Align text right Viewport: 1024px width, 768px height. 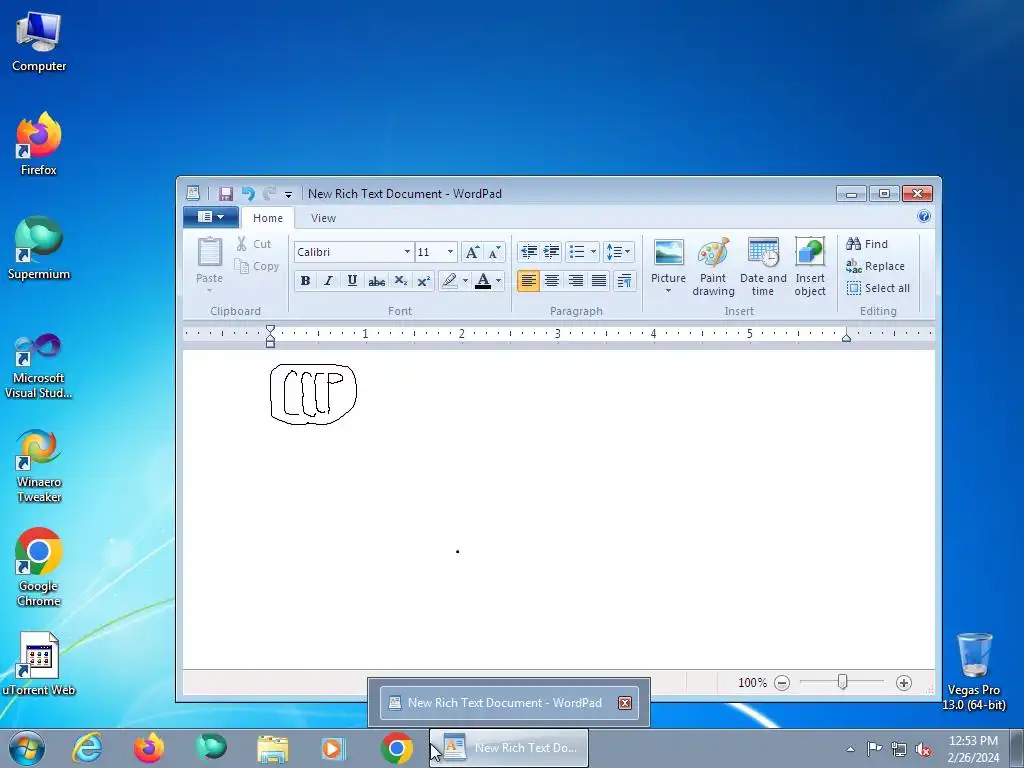575,281
